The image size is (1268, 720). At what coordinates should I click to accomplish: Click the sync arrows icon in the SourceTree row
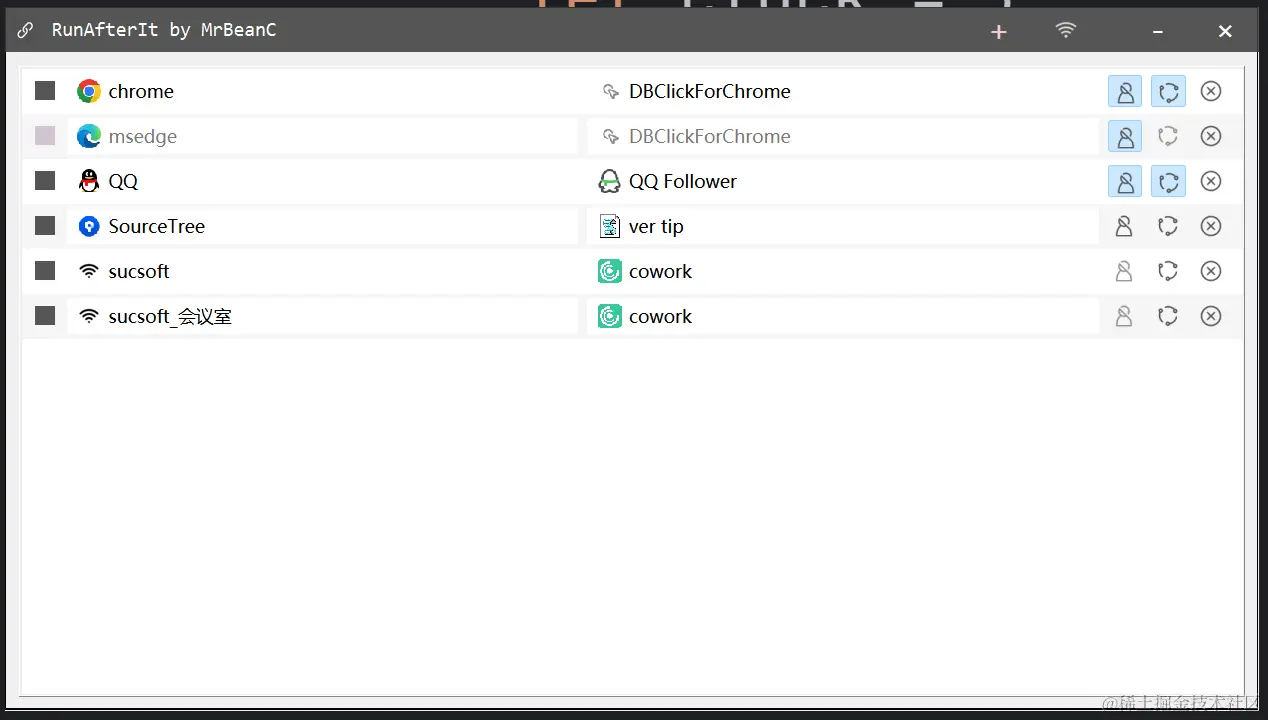click(1168, 226)
